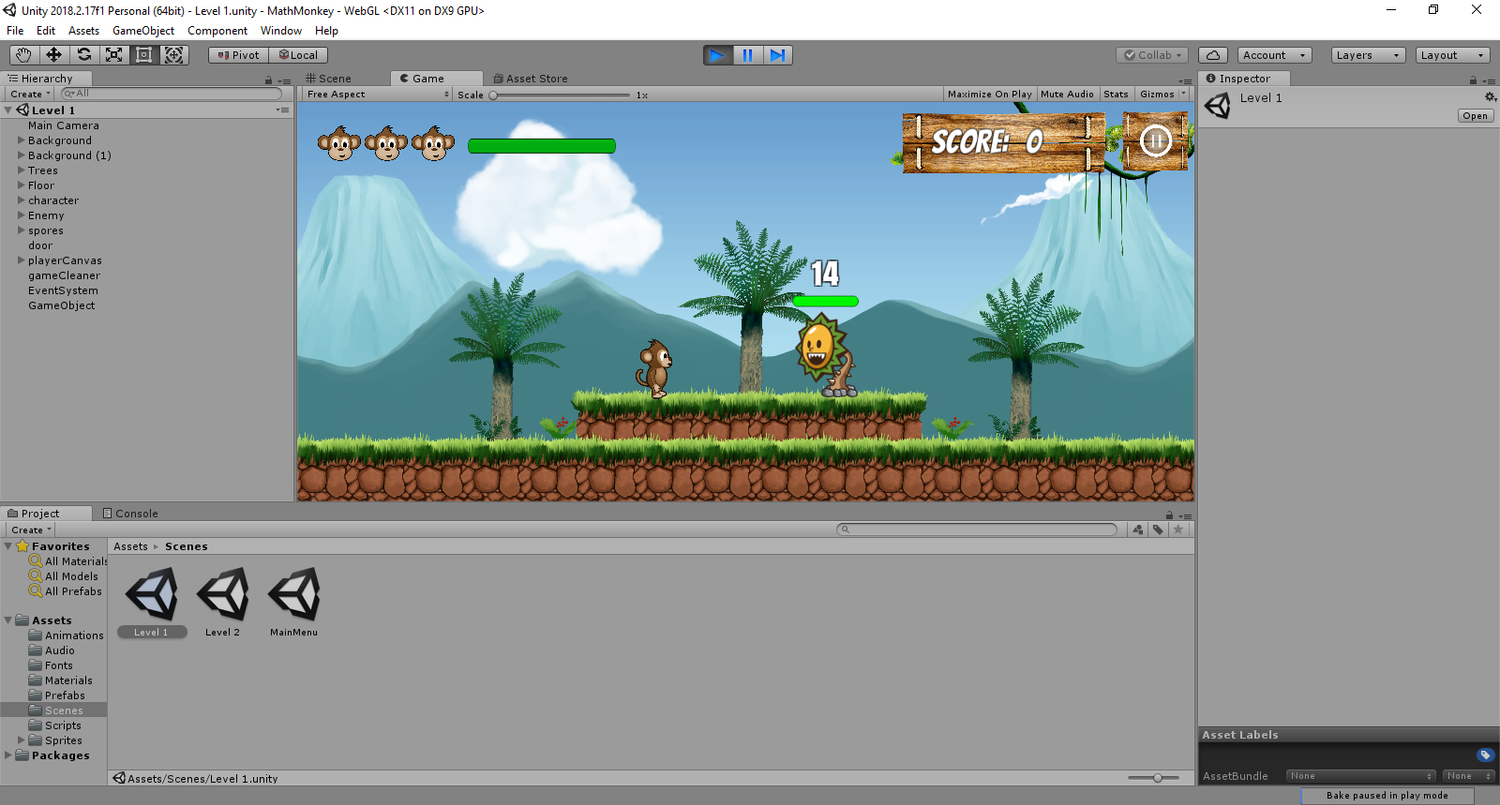1500x805 pixels.
Task: Select the Level 2 scene asset
Action: tap(222, 603)
